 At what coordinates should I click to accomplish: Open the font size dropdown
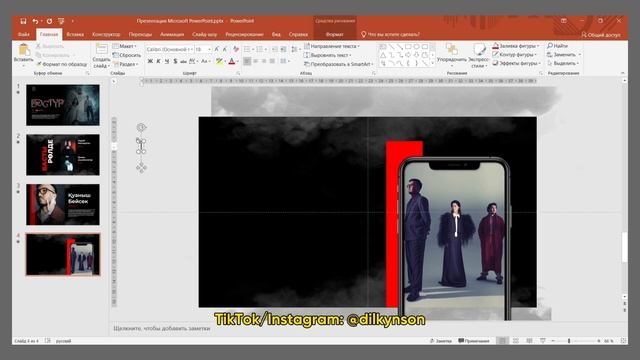coord(209,49)
